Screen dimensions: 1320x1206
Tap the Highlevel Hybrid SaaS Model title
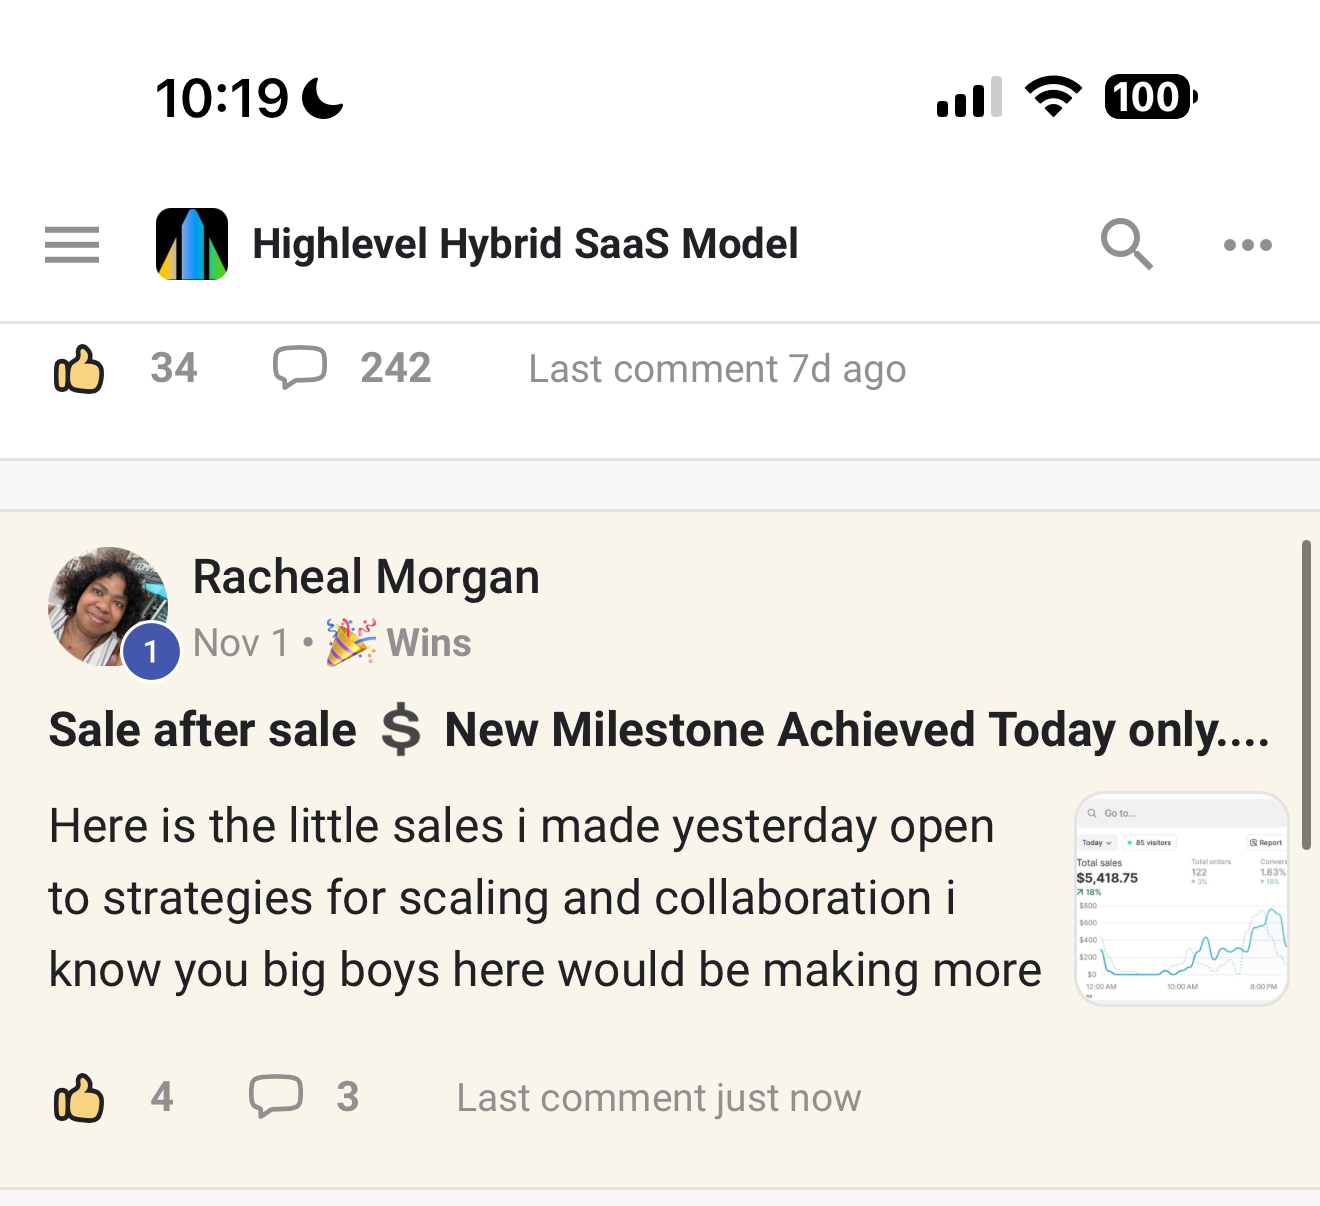point(525,244)
